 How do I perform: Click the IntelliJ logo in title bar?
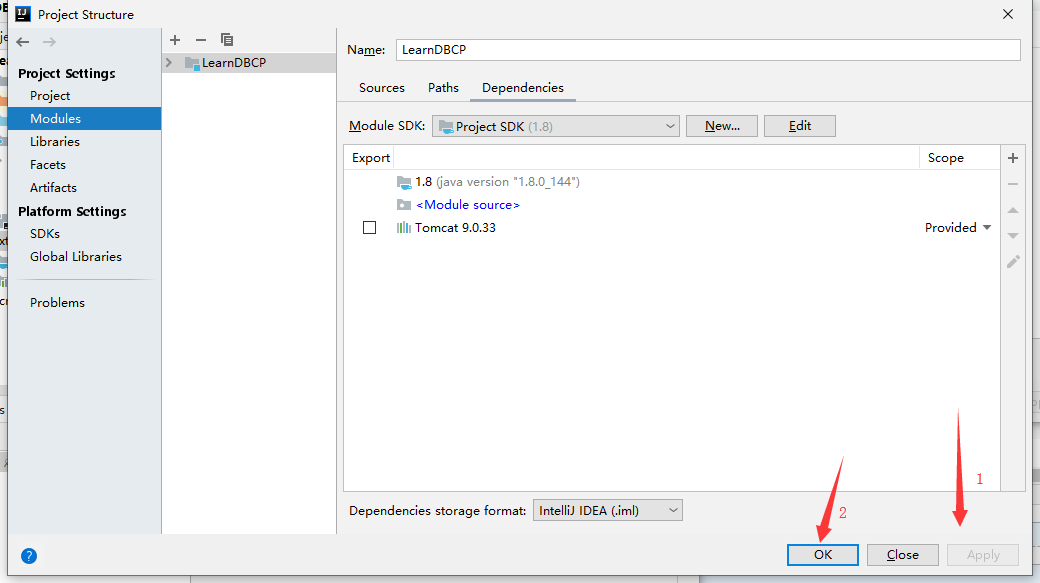[23, 14]
